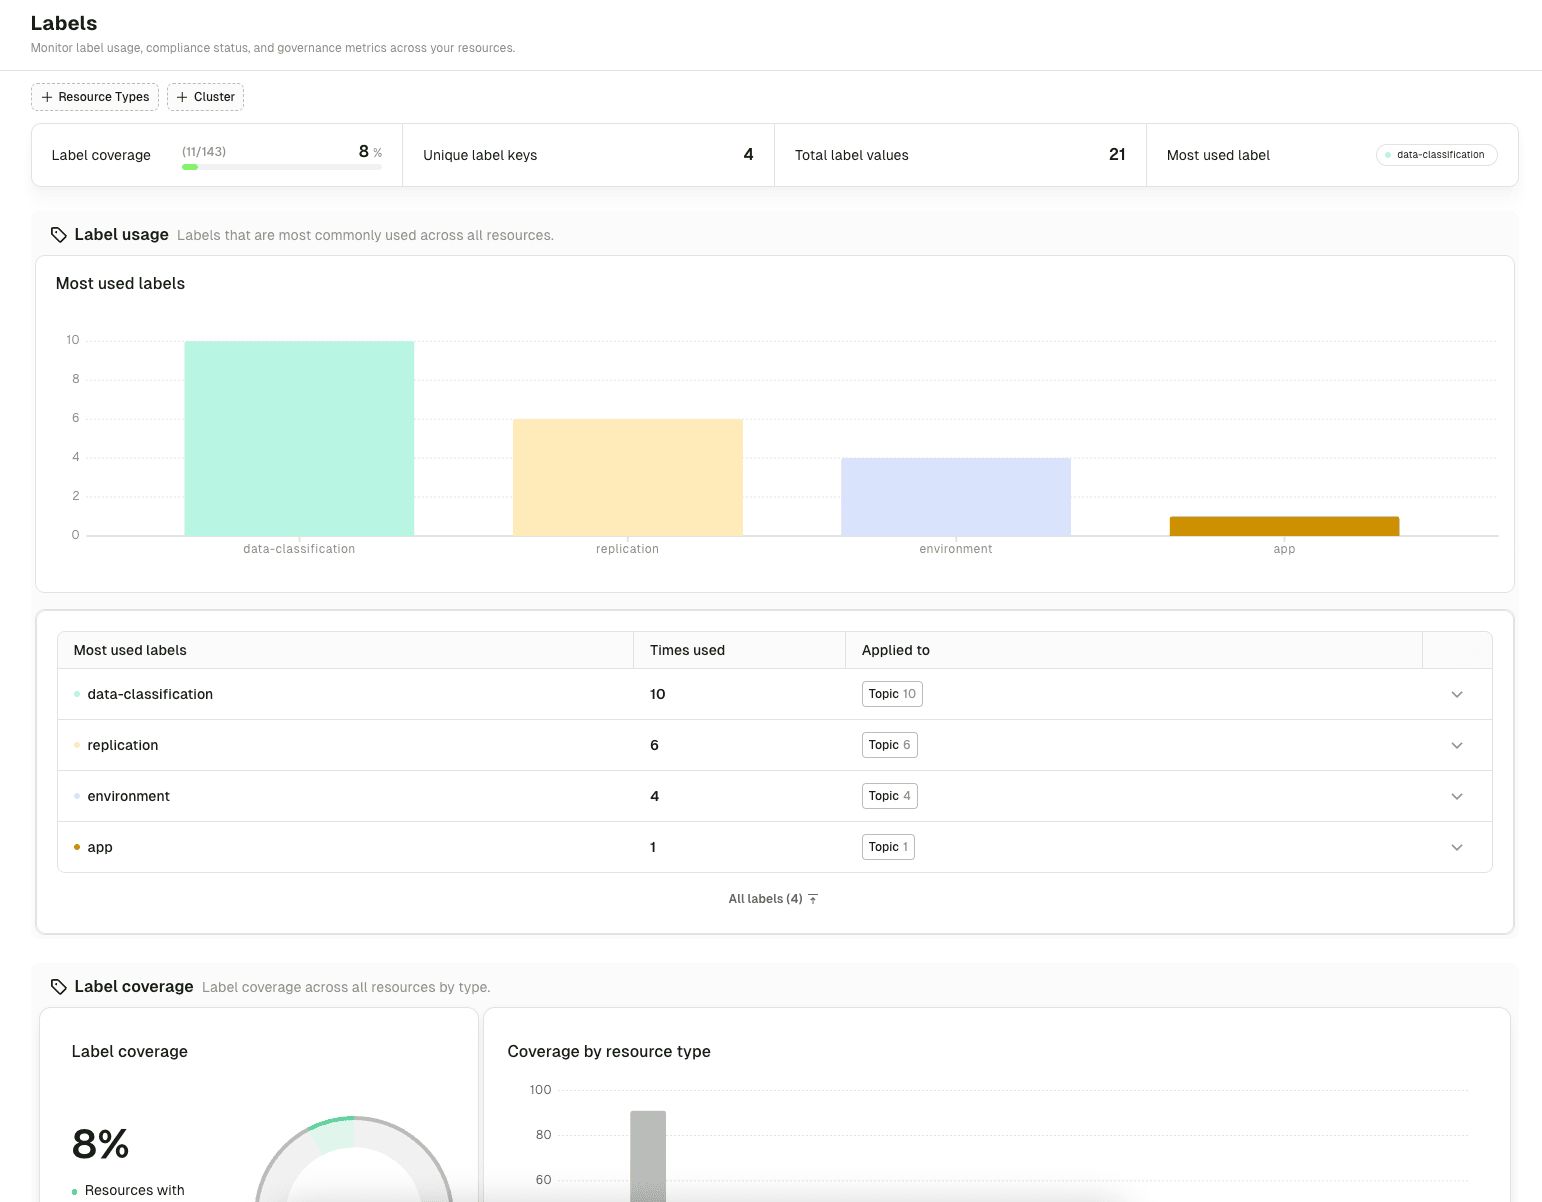
Task: Click All labels (4) to show all labels
Action: click(x=764, y=898)
